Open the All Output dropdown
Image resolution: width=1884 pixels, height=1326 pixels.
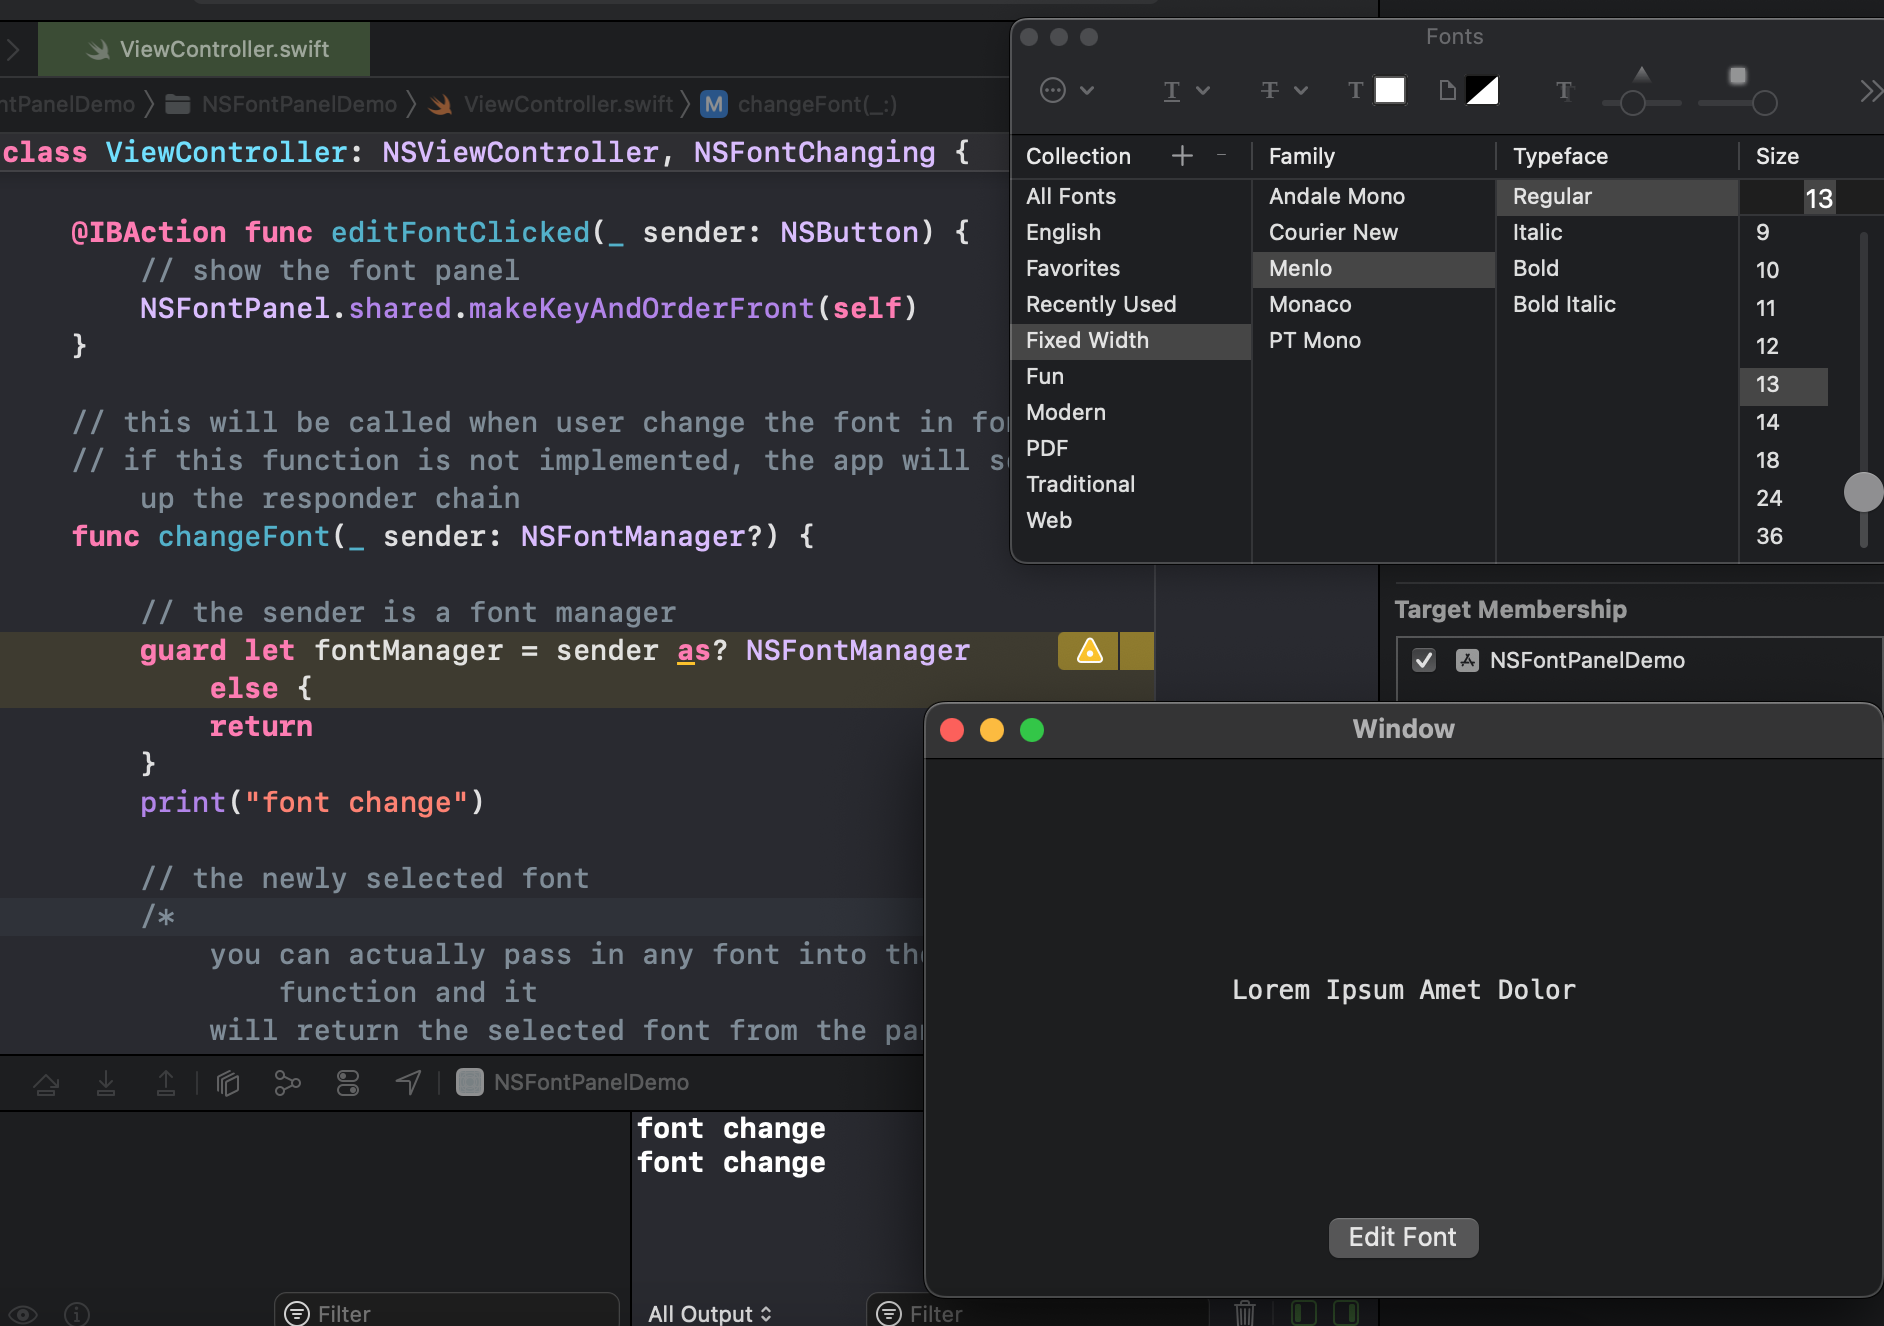tap(710, 1314)
